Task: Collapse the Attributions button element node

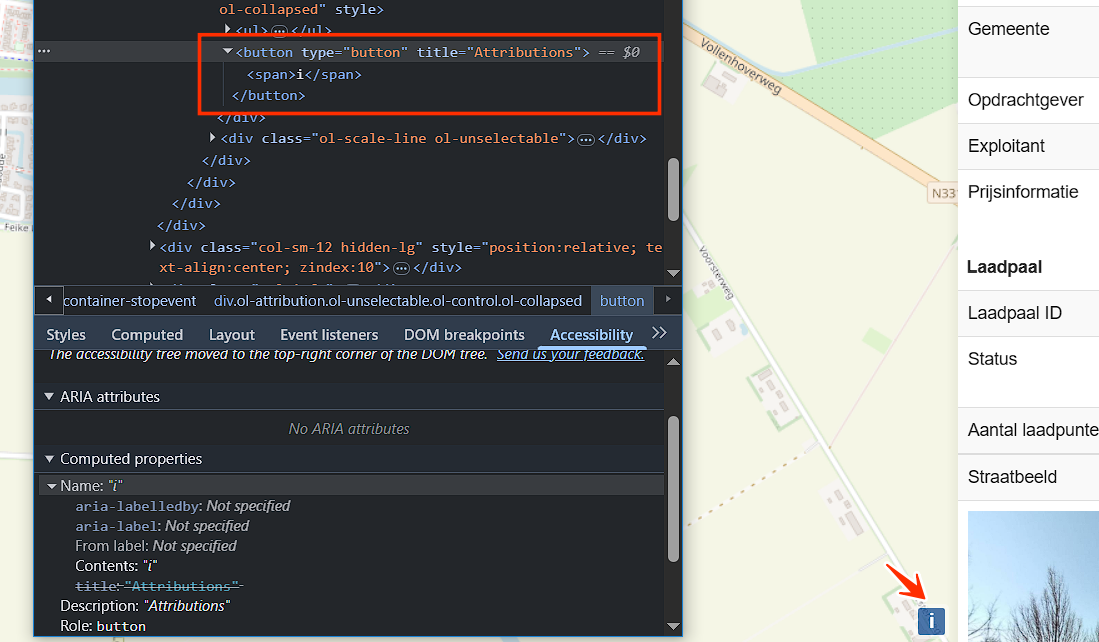Action: click(x=228, y=52)
